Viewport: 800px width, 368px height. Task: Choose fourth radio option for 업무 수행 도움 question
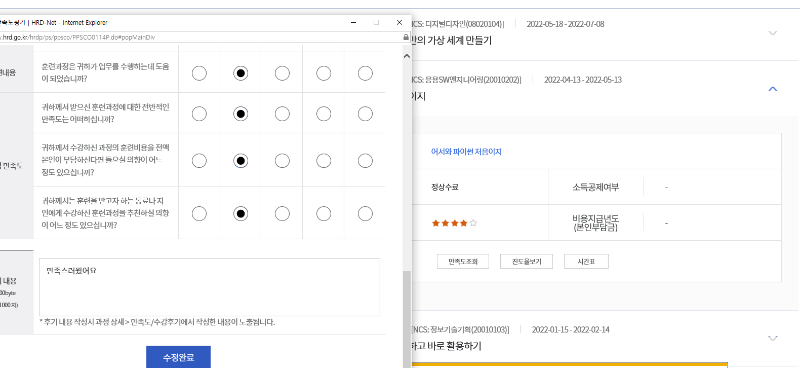tap(323, 73)
